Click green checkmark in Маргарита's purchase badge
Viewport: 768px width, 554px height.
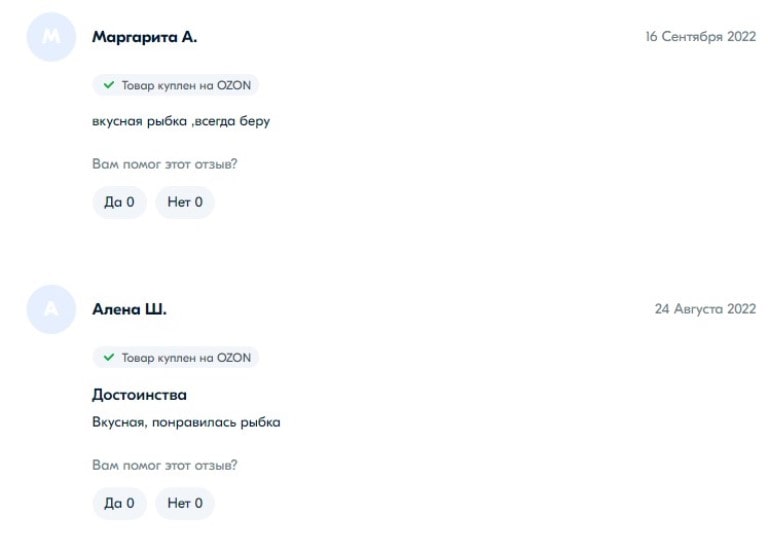click(109, 86)
